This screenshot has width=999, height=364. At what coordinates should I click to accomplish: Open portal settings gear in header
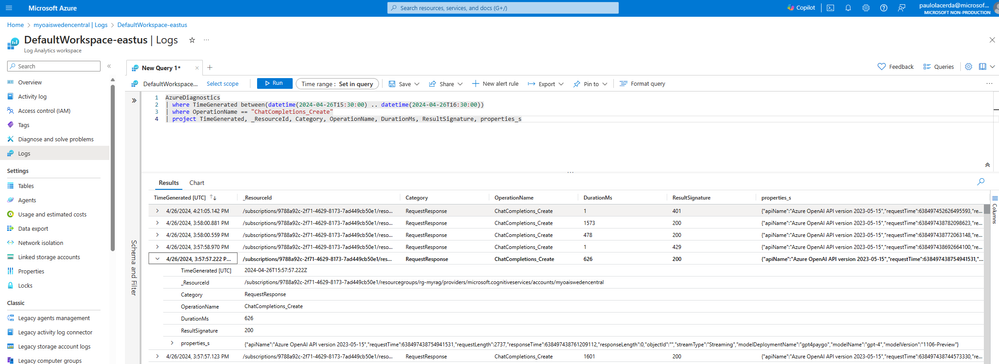[866, 8]
